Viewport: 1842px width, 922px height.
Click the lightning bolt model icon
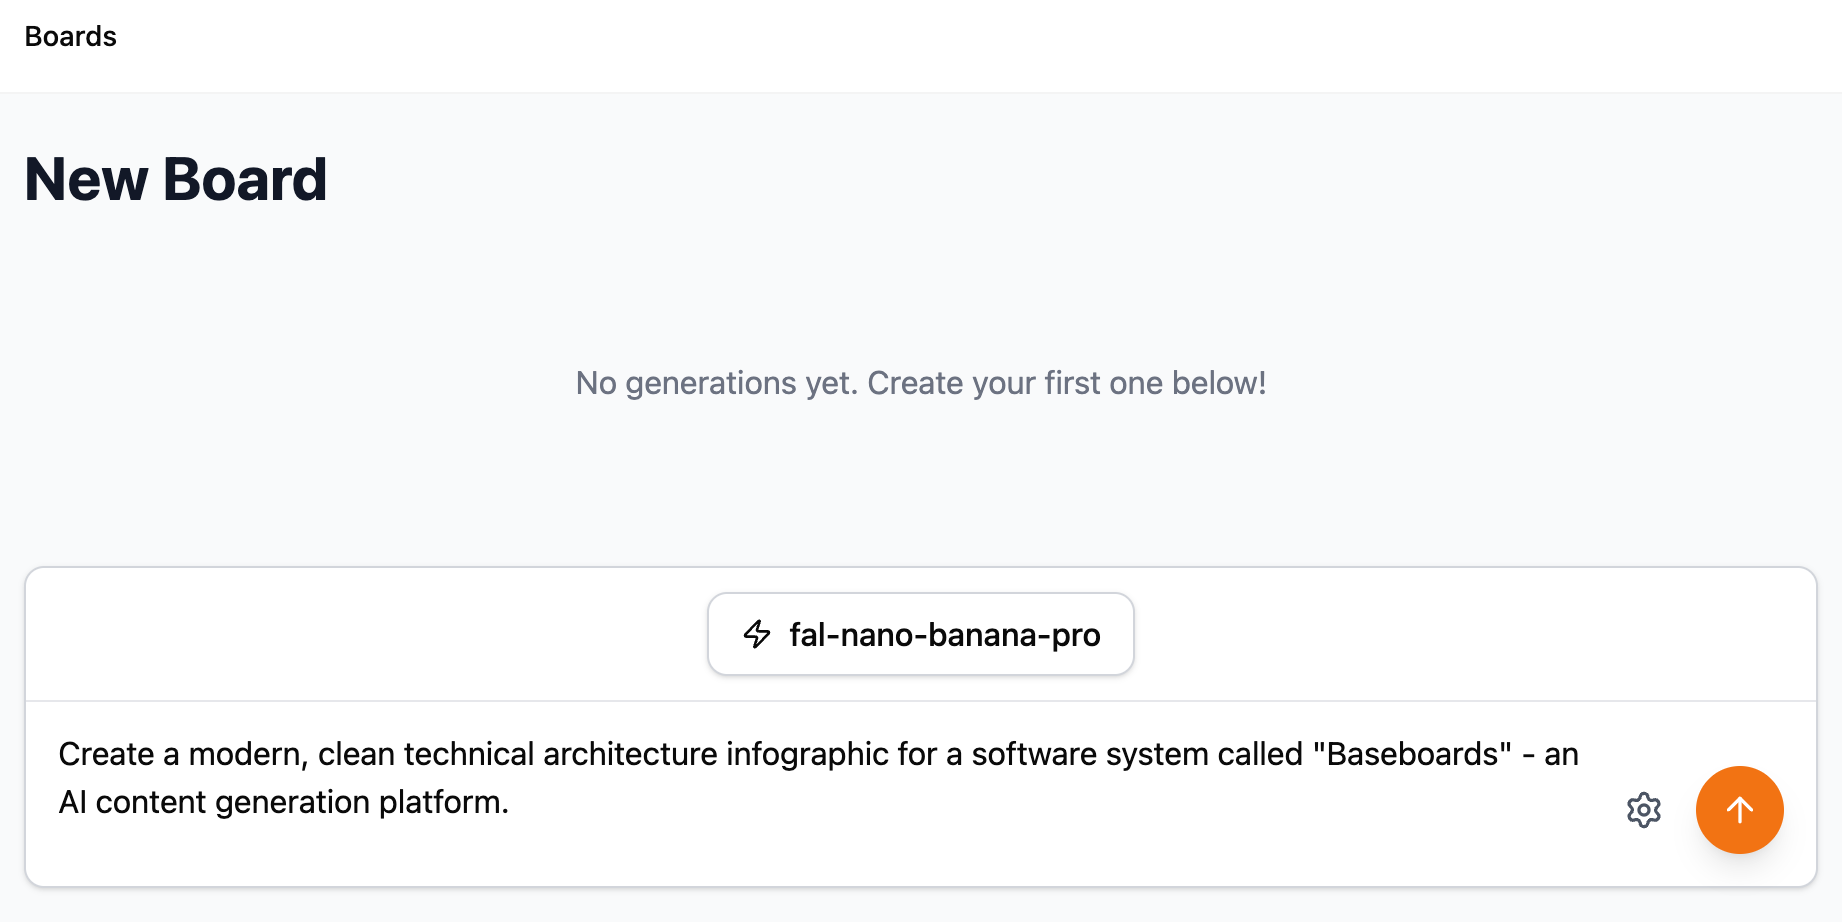click(757, 634)
